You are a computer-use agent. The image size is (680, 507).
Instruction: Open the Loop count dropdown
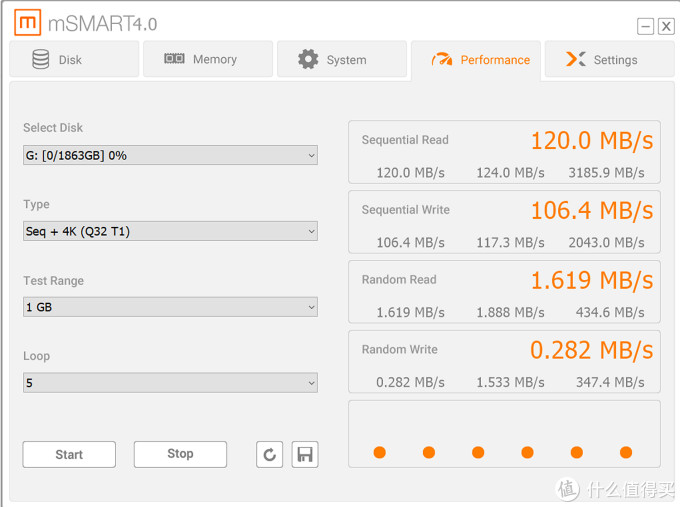pos(170,382)
